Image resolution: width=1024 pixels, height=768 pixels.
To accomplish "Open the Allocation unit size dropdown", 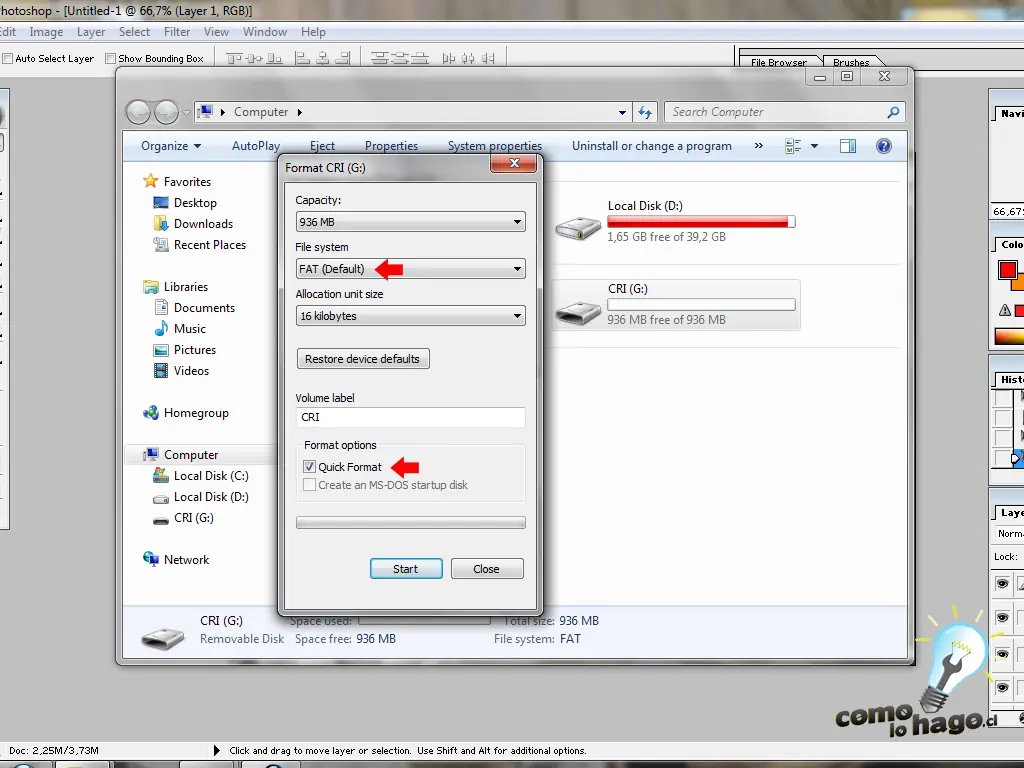I will coord(410,316).
